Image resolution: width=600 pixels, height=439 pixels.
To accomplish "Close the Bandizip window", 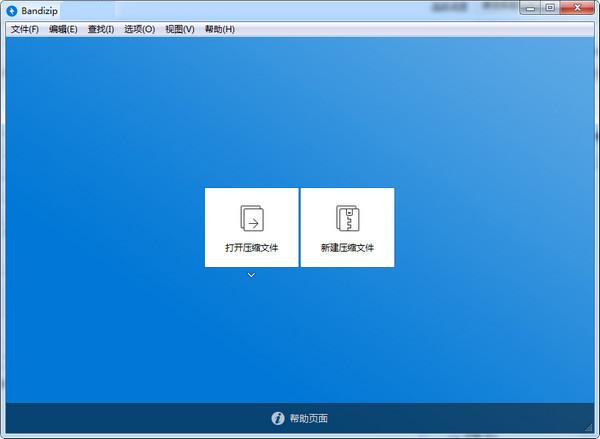I will pyautogui.click(x=577, y=8).
